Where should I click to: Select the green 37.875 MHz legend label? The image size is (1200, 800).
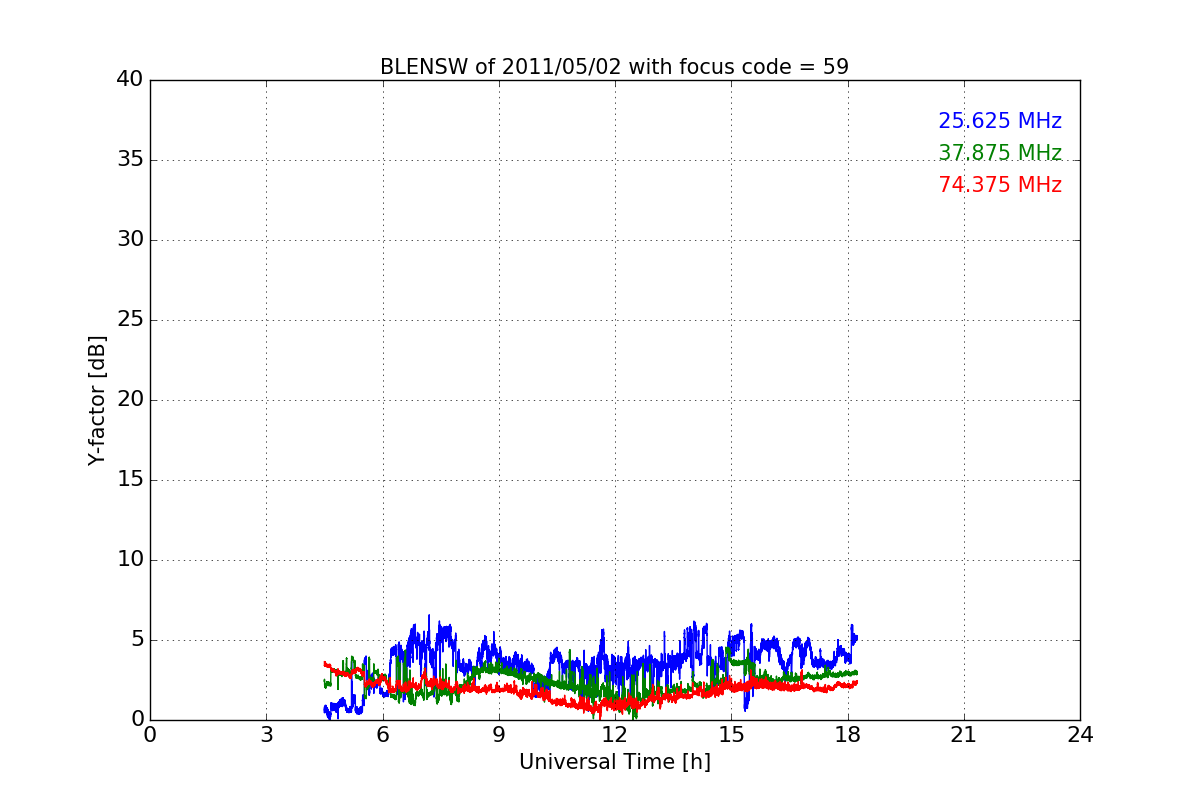click(1000, 153)
